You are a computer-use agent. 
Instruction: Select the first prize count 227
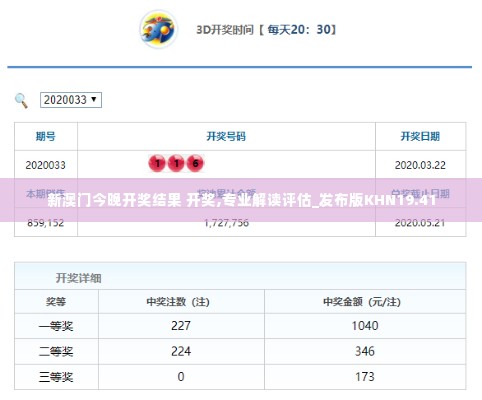click(181, 326)
